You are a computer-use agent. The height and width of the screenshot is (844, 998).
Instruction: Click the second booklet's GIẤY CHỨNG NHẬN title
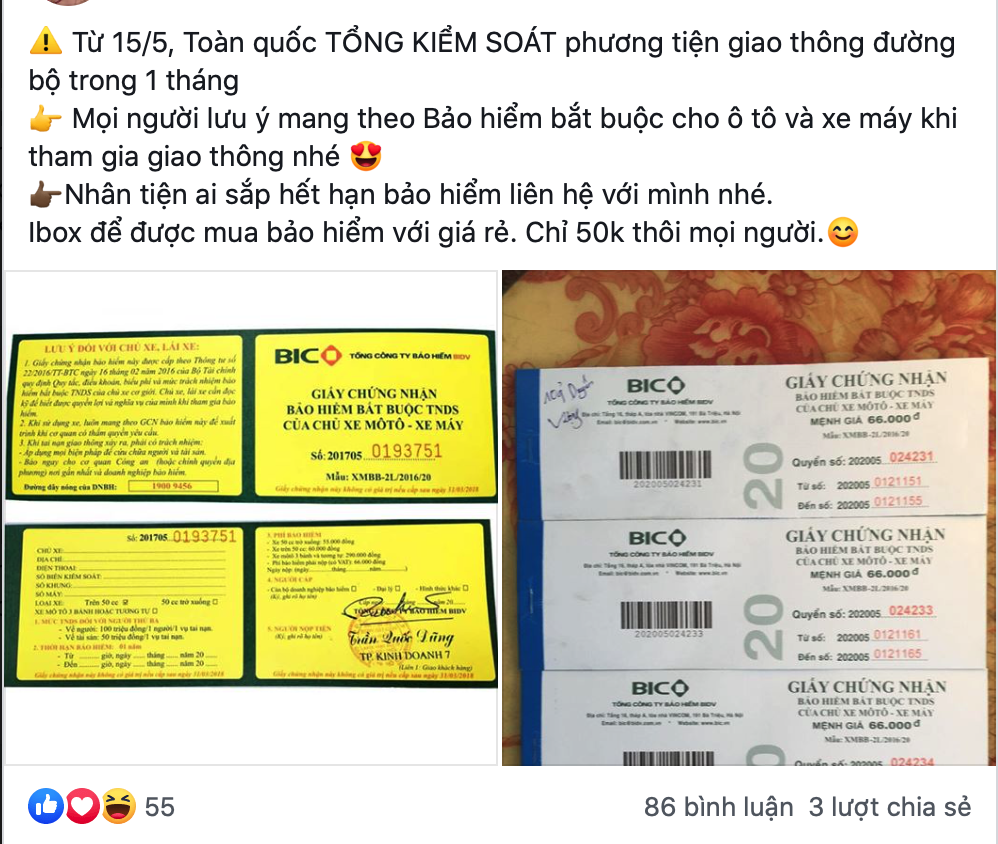pyautogui.click(x=865, y=535)
